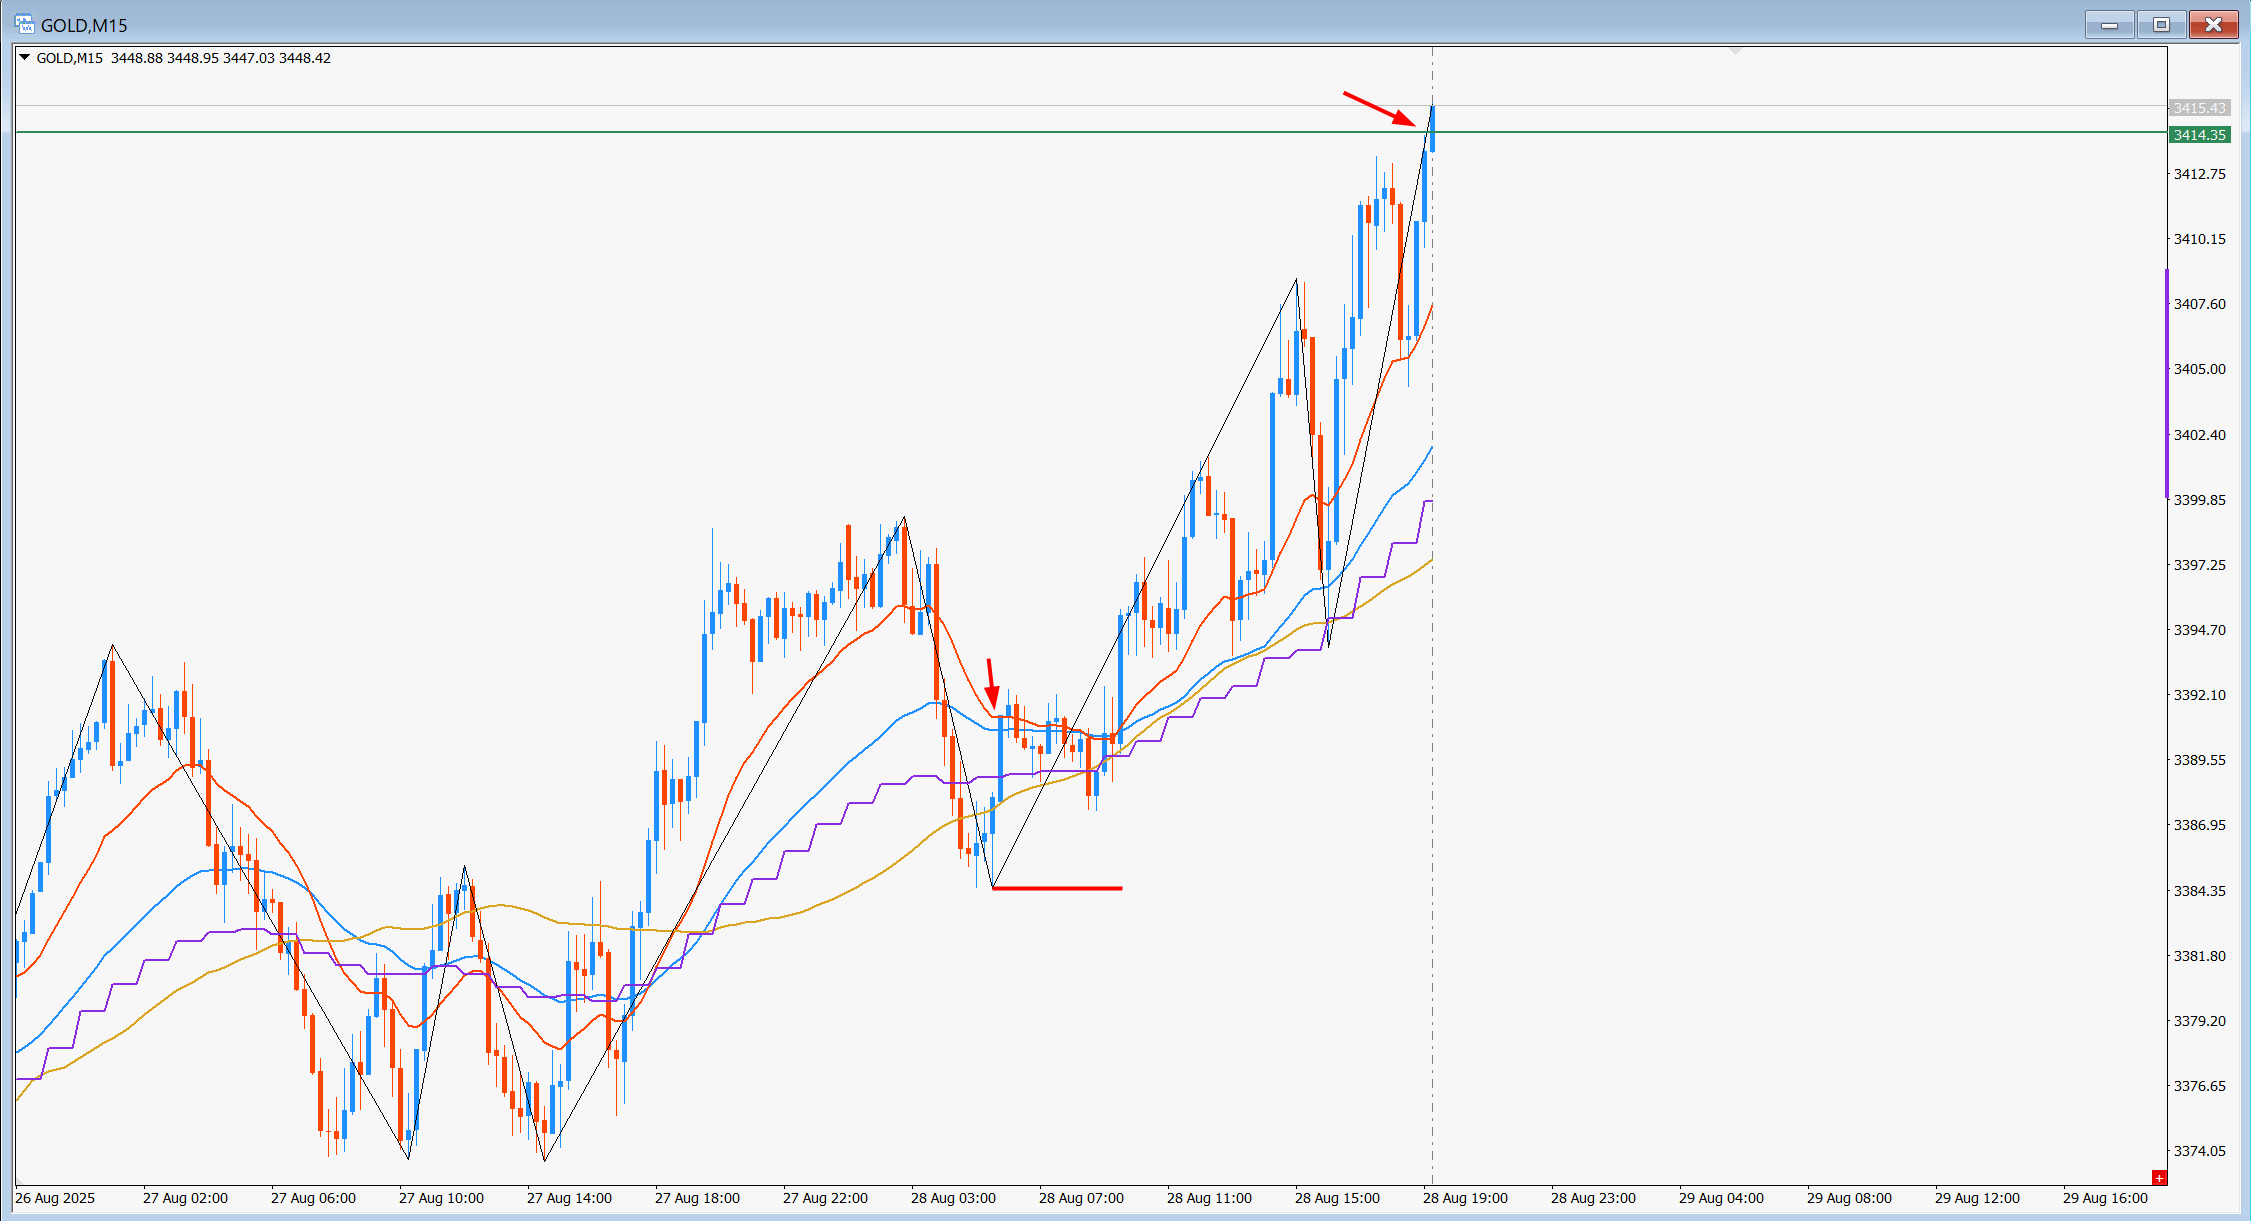2251x1221 pixels.
Task: Click the OHLC values text 3448.88 3448.95
Action: [x=165, y=58]
